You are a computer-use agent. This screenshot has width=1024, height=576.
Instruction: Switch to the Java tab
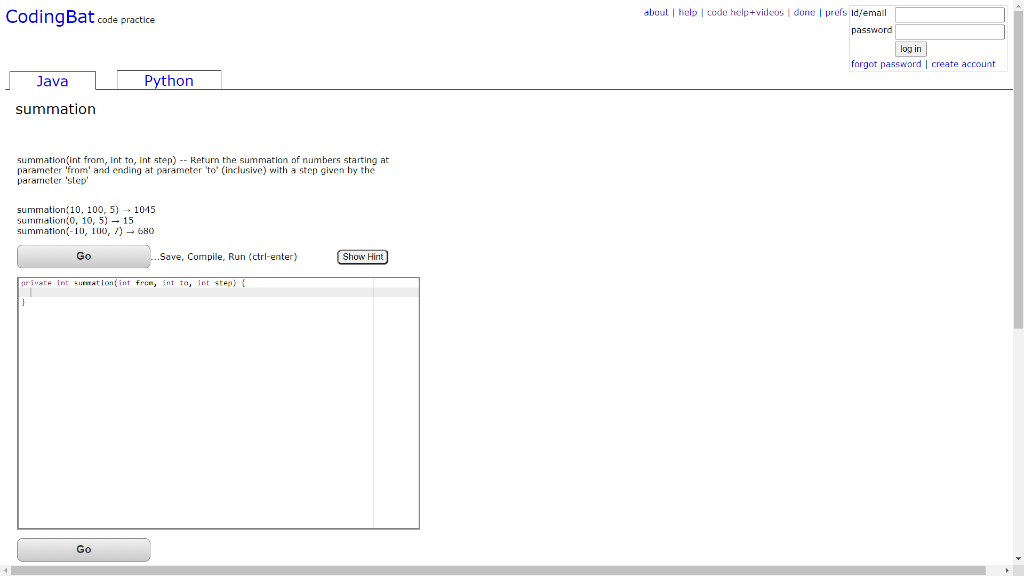52,81
